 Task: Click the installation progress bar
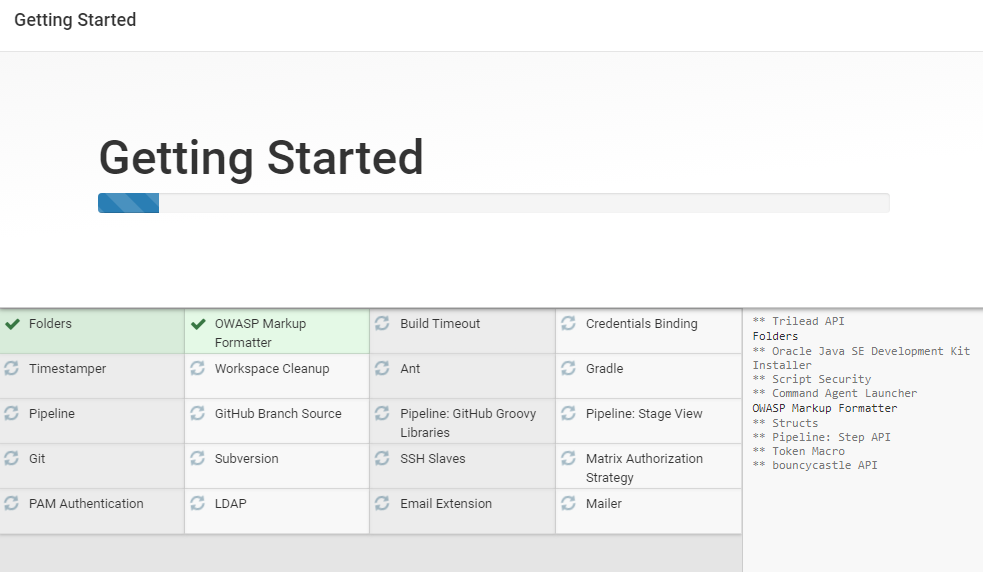494,203
